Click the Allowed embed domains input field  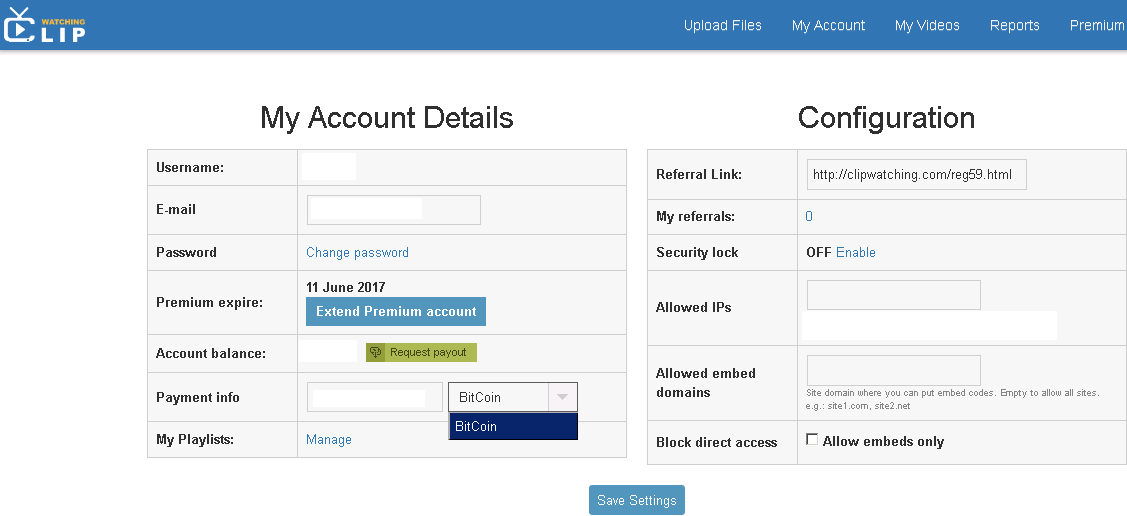[893, 370]
